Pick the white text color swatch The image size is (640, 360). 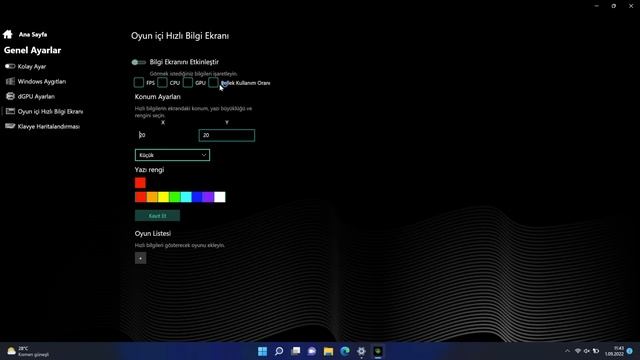(x=220, y=197)
